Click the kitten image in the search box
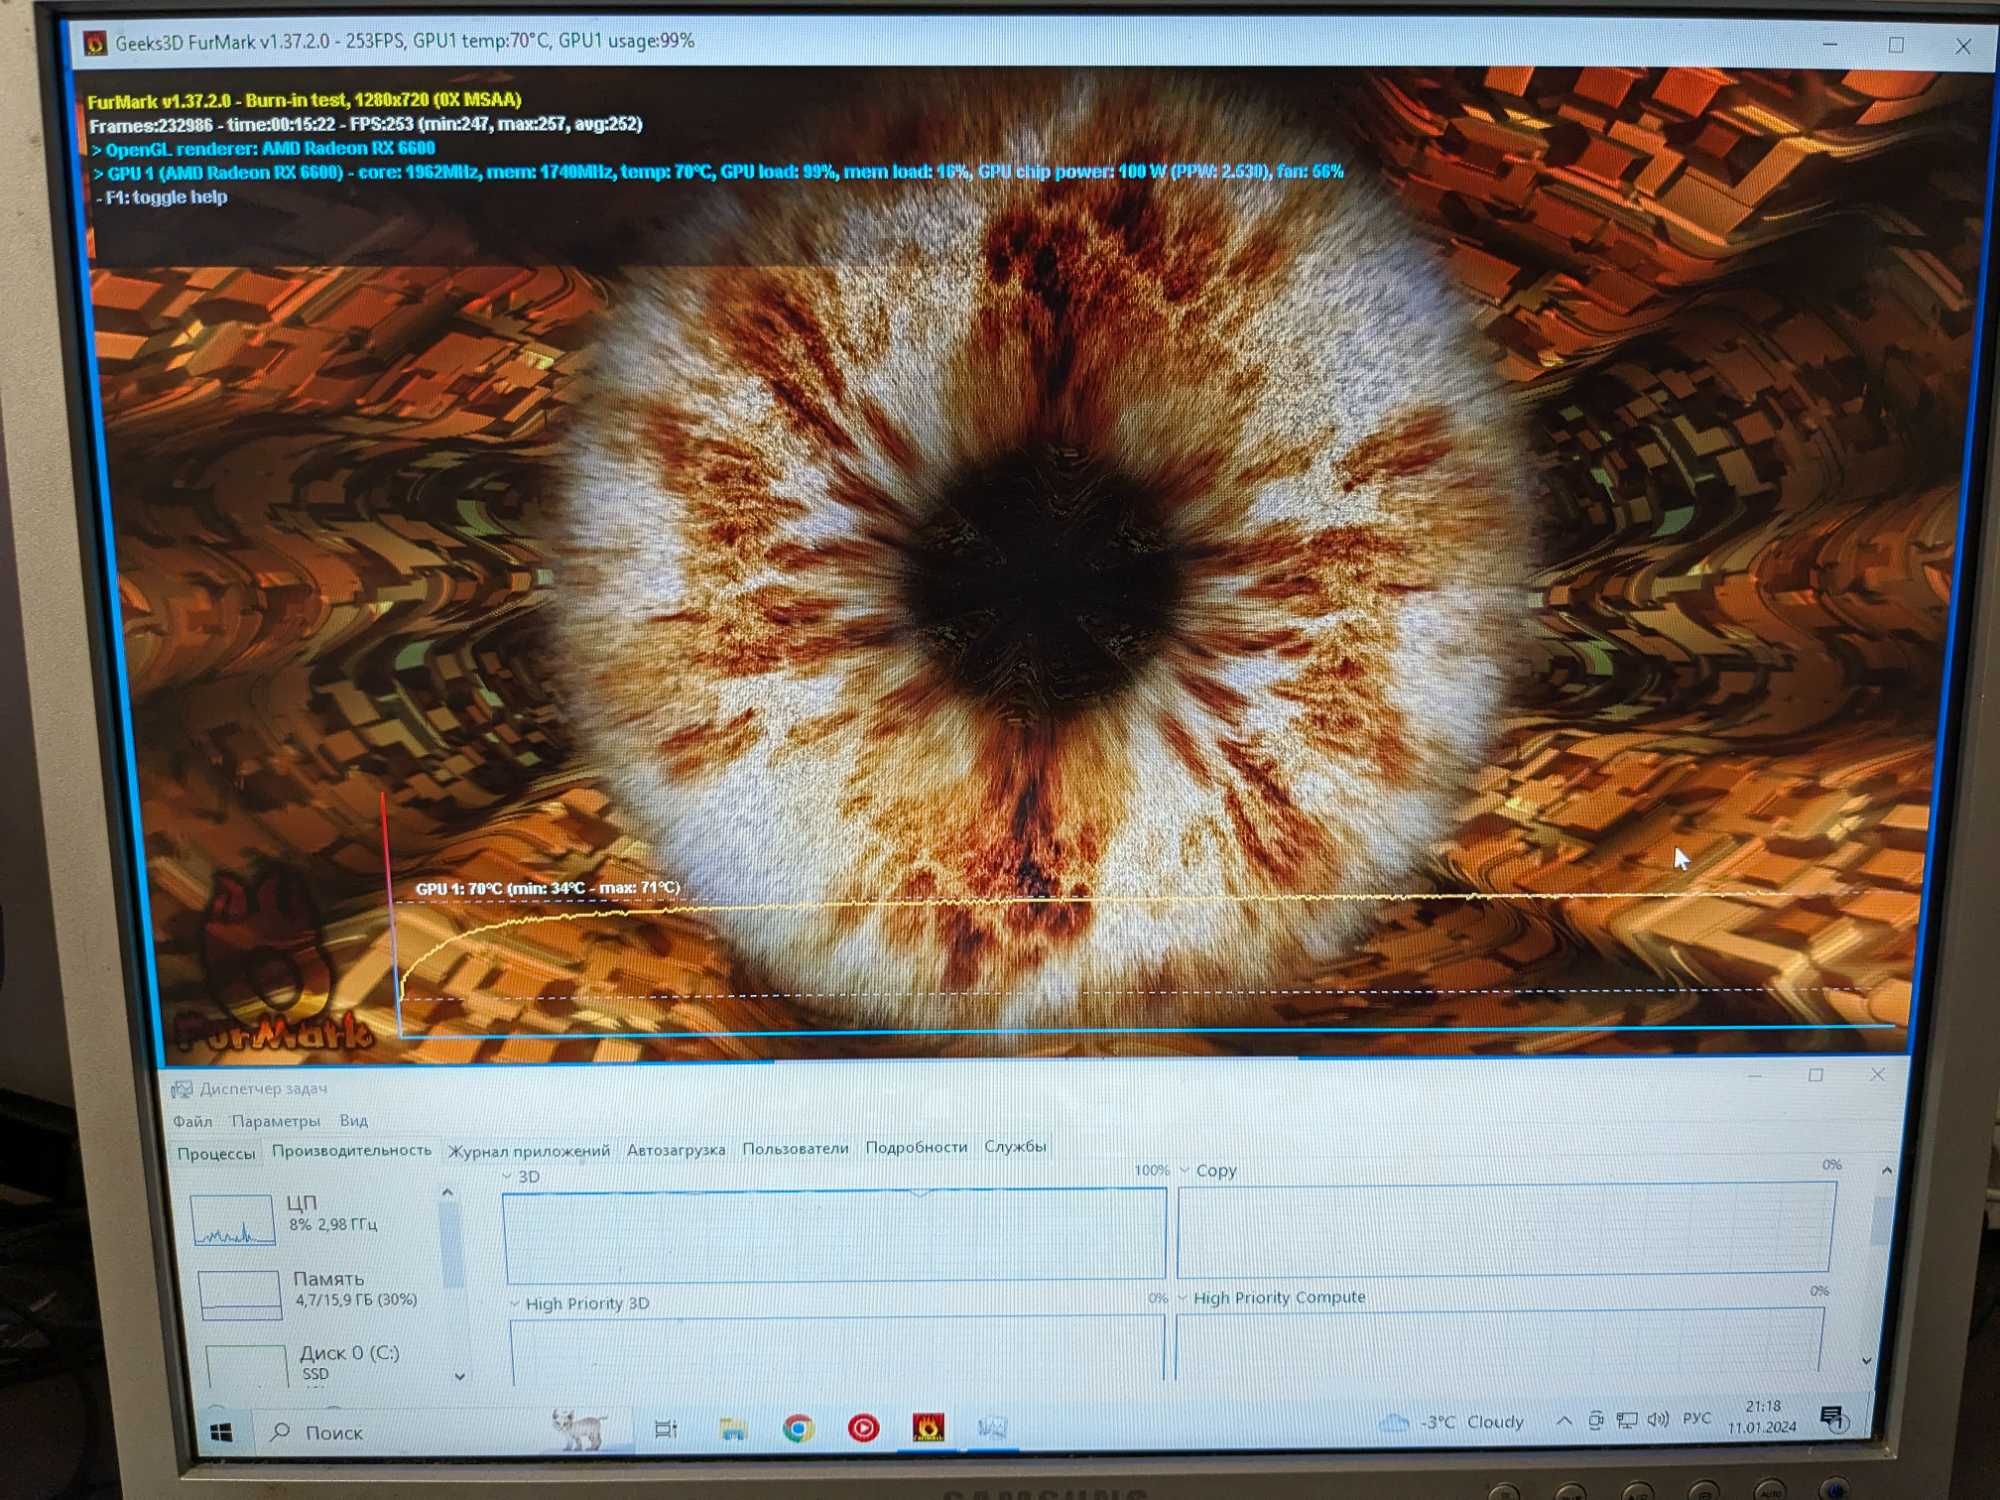2000x1500 pixels. click(580, 1428)
